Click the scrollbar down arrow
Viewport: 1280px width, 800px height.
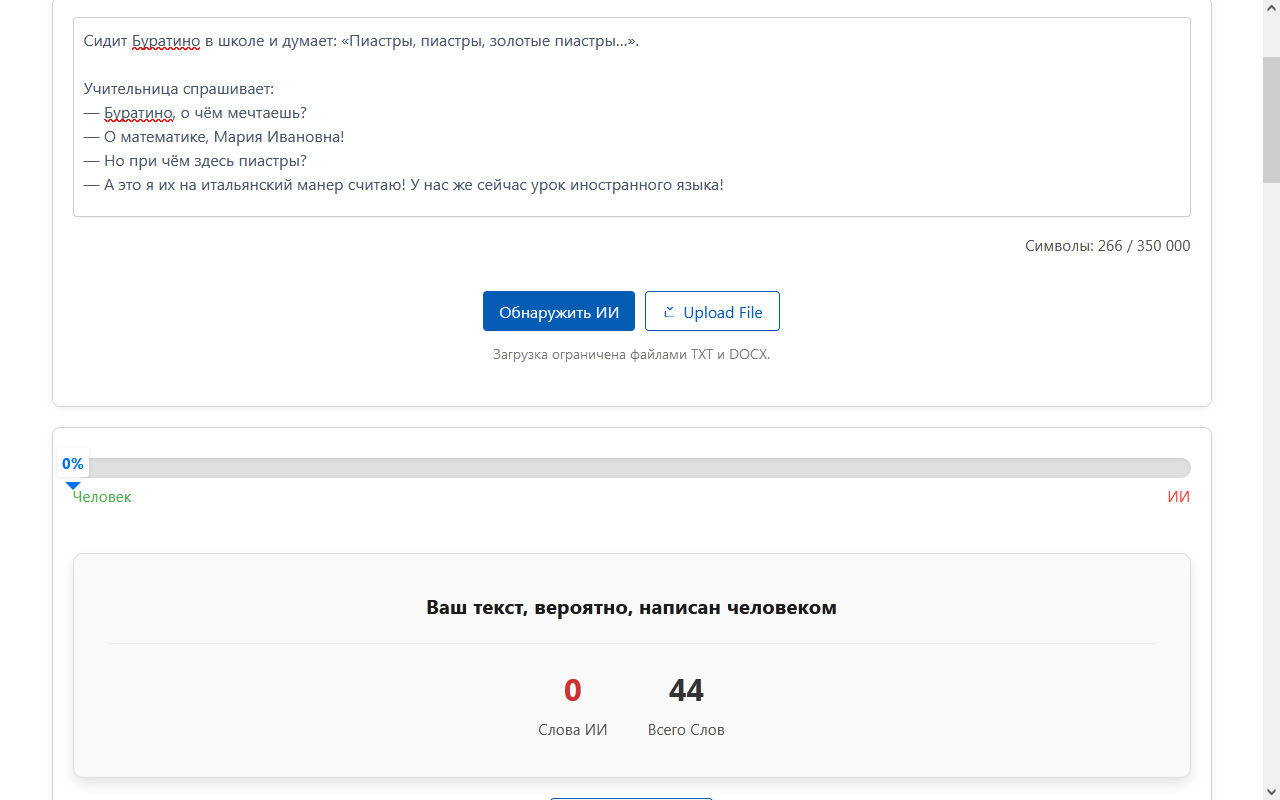1270,791
